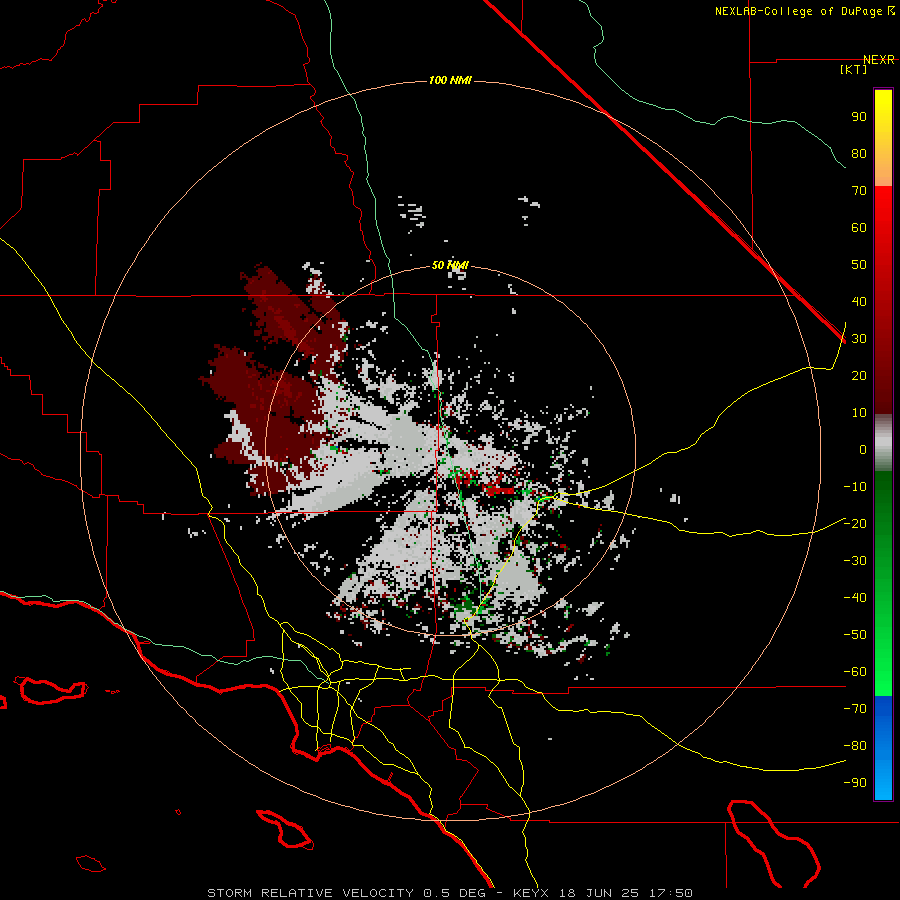Click the -80 value on velocity scale
Viewport: 900px width, 900px height.
tap(855, 746)
